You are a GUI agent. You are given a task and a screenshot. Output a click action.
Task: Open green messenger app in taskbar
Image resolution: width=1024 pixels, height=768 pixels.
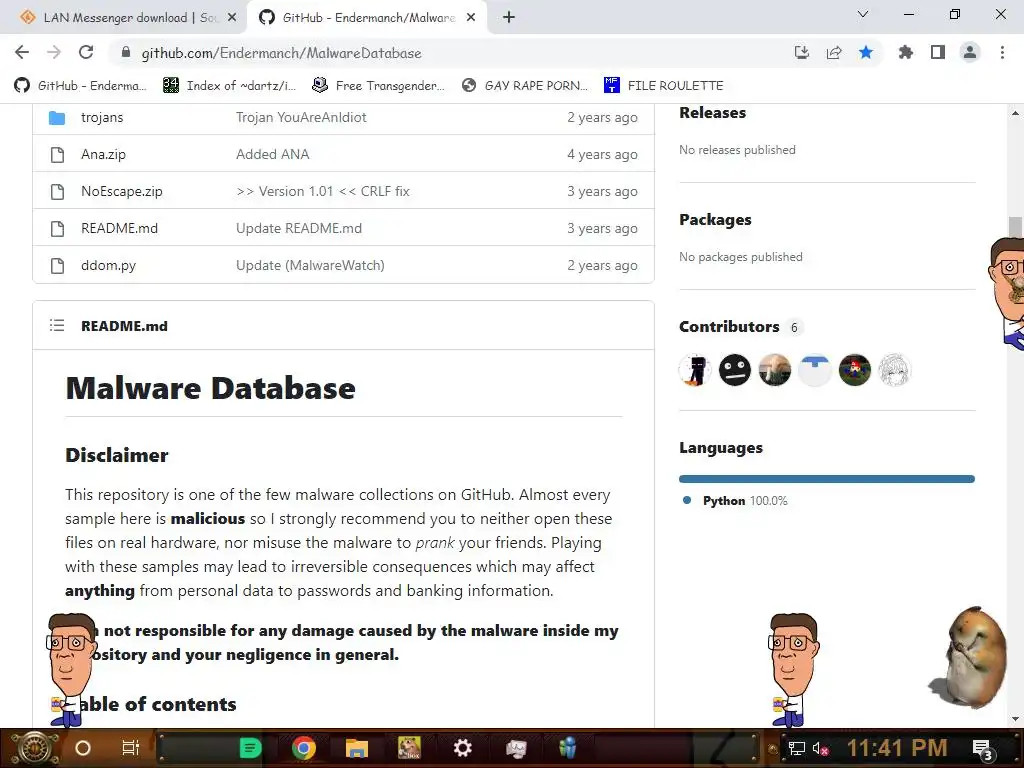pyautogui.click(x=250, y=748)
